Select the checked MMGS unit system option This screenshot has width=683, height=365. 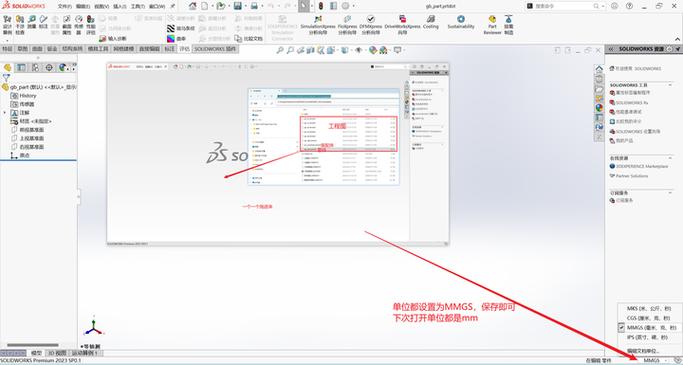point(649,328)
